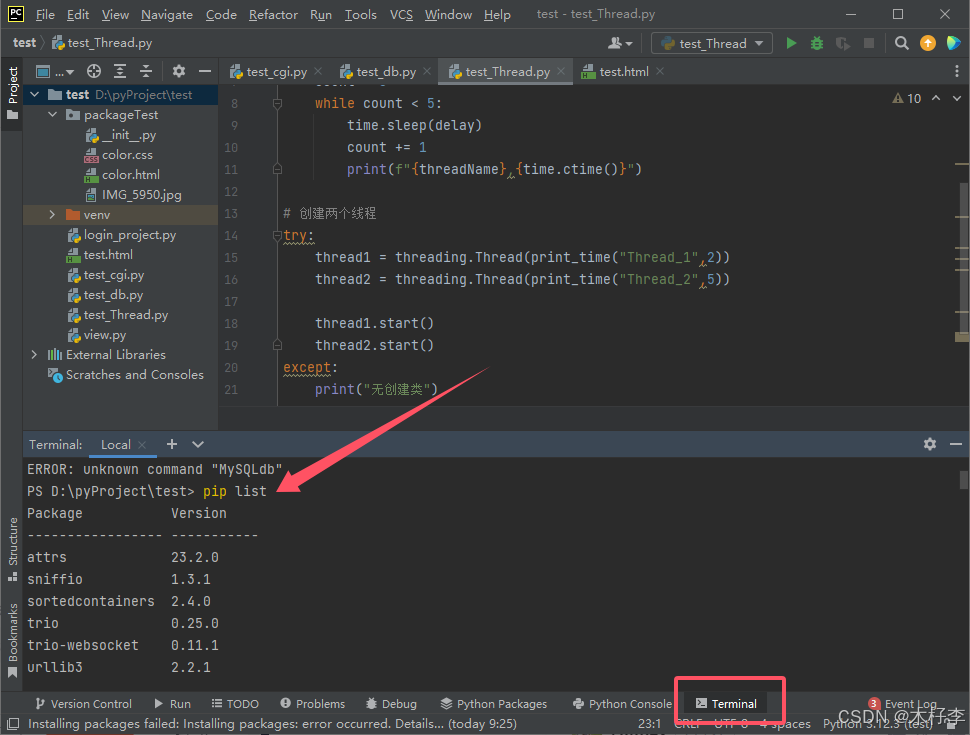The height and width of the screenshot is (735, 970).
Task: Open terminal sessions dropdown chevron
Action: point(198,444)
